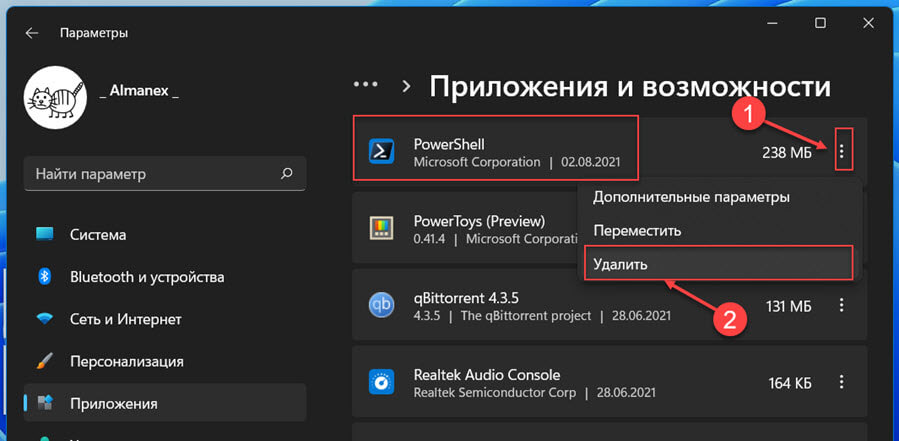Select the PowerToys (Preview) entry name
The height and width of the screenshot is (441, 899).
(x=479, y=221)
